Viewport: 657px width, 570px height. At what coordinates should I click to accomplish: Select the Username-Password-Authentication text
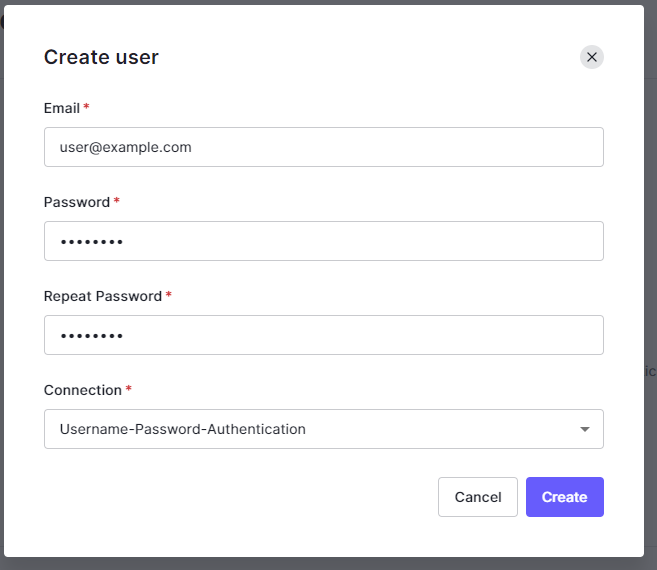tap(183, 429)
